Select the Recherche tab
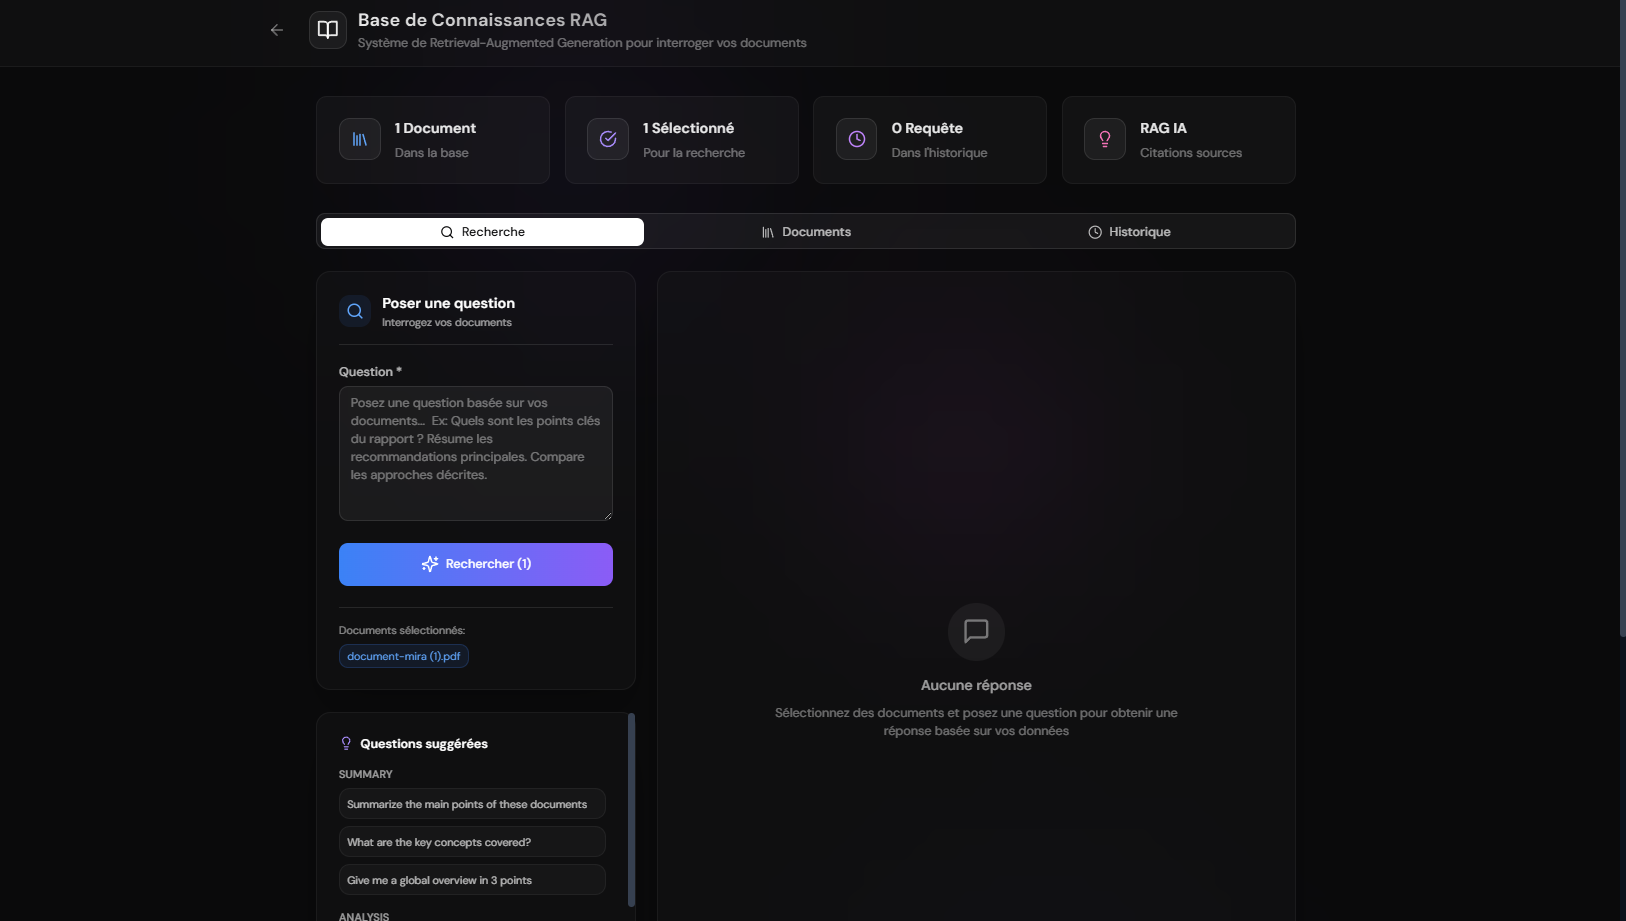The height and width of the screenshot is (921, 1626). (481, 231)
